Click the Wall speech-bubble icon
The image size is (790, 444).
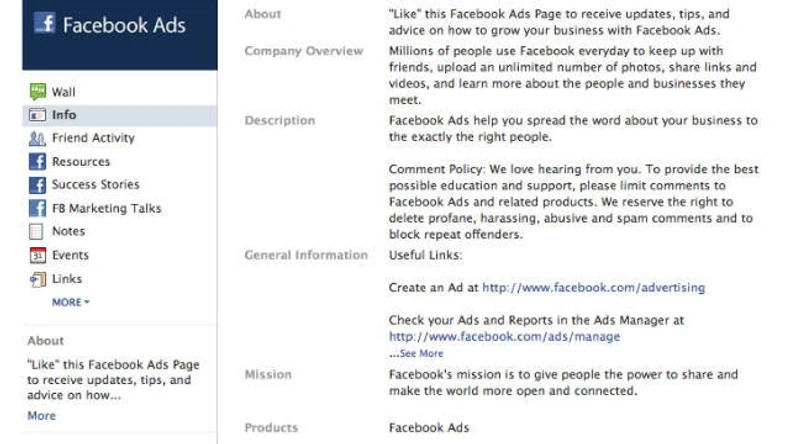(x=37, y=92)
